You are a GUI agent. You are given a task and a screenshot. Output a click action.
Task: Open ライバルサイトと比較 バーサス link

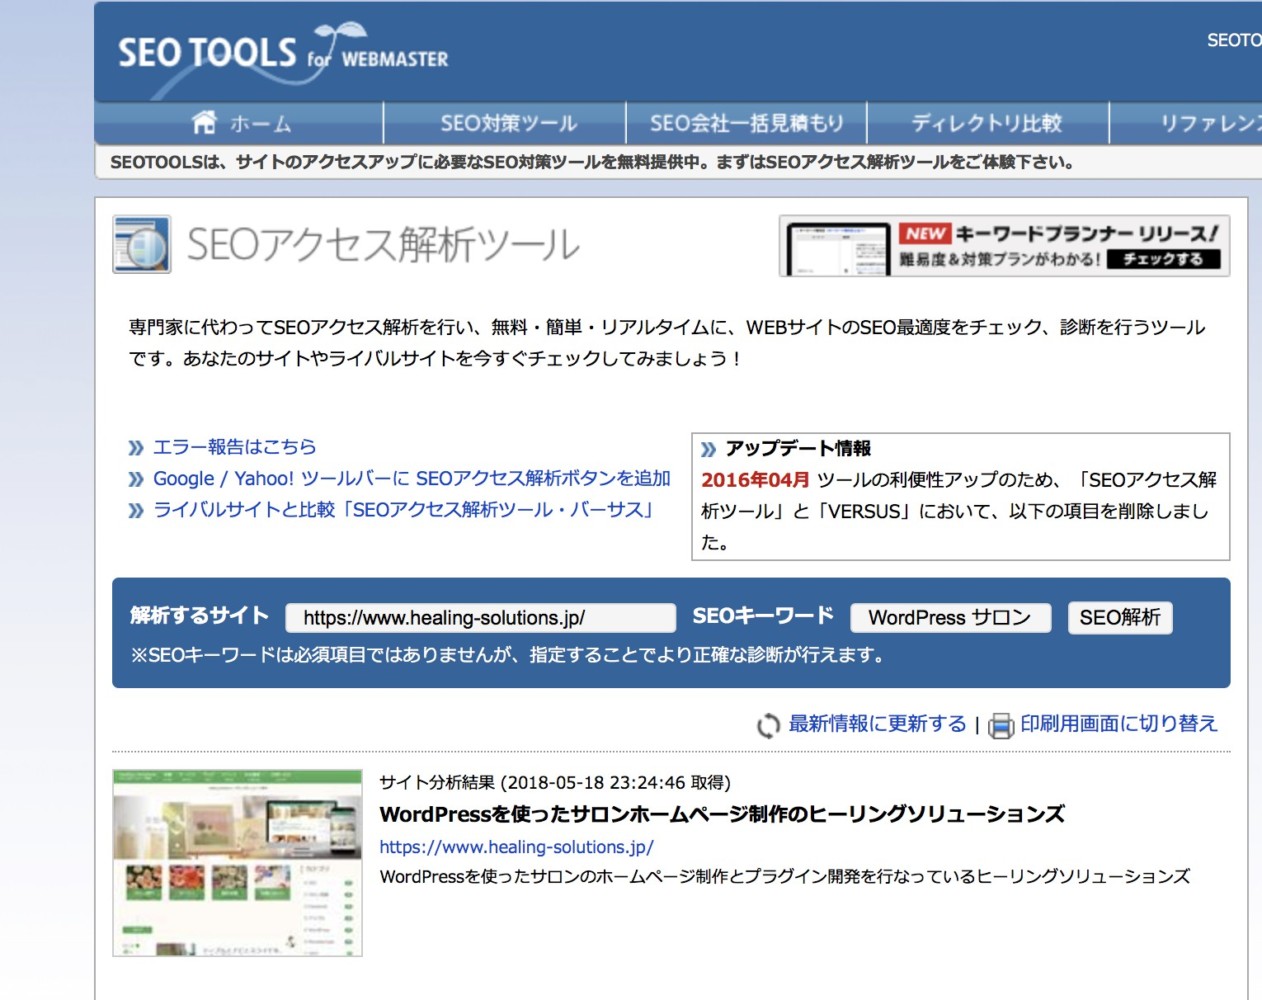point(404,510)
